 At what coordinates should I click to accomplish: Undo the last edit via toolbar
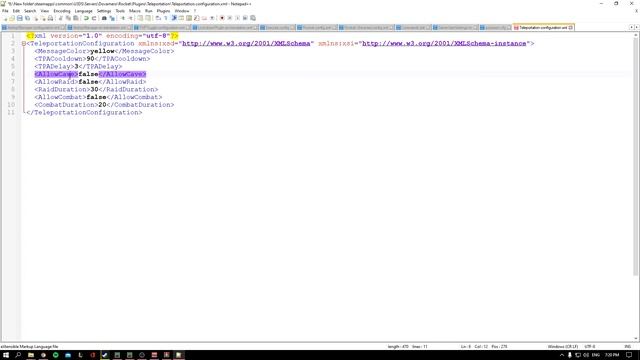click(86, 18)
